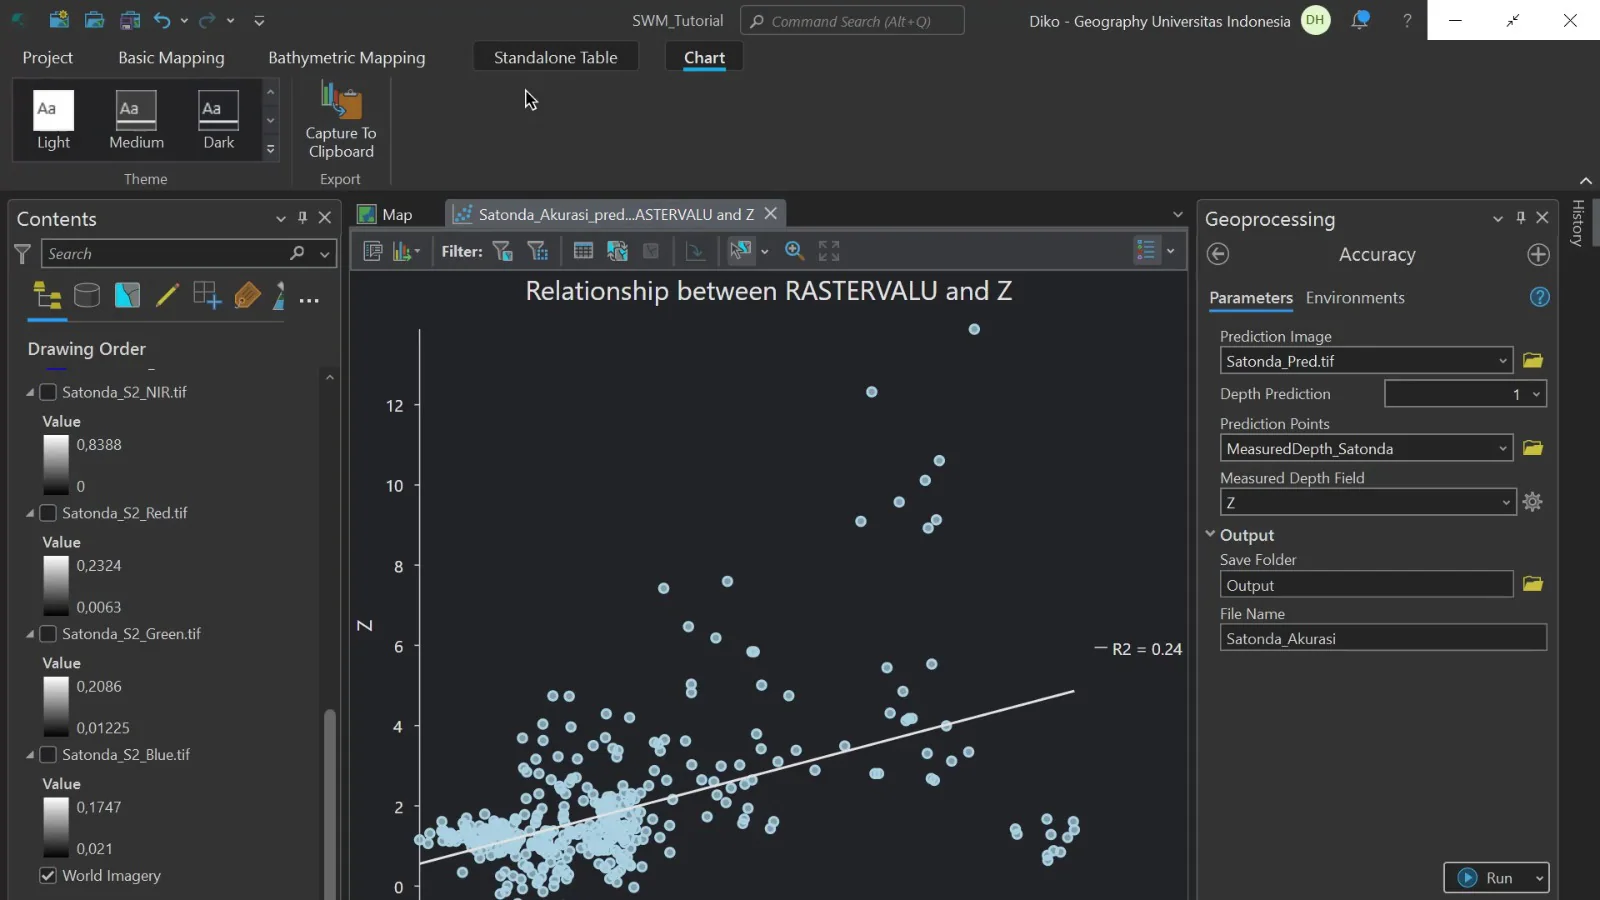Select List By Editing pencil icon
Image resolution: width=1600 pixels, height=900 pixels.
click(167, 295)
